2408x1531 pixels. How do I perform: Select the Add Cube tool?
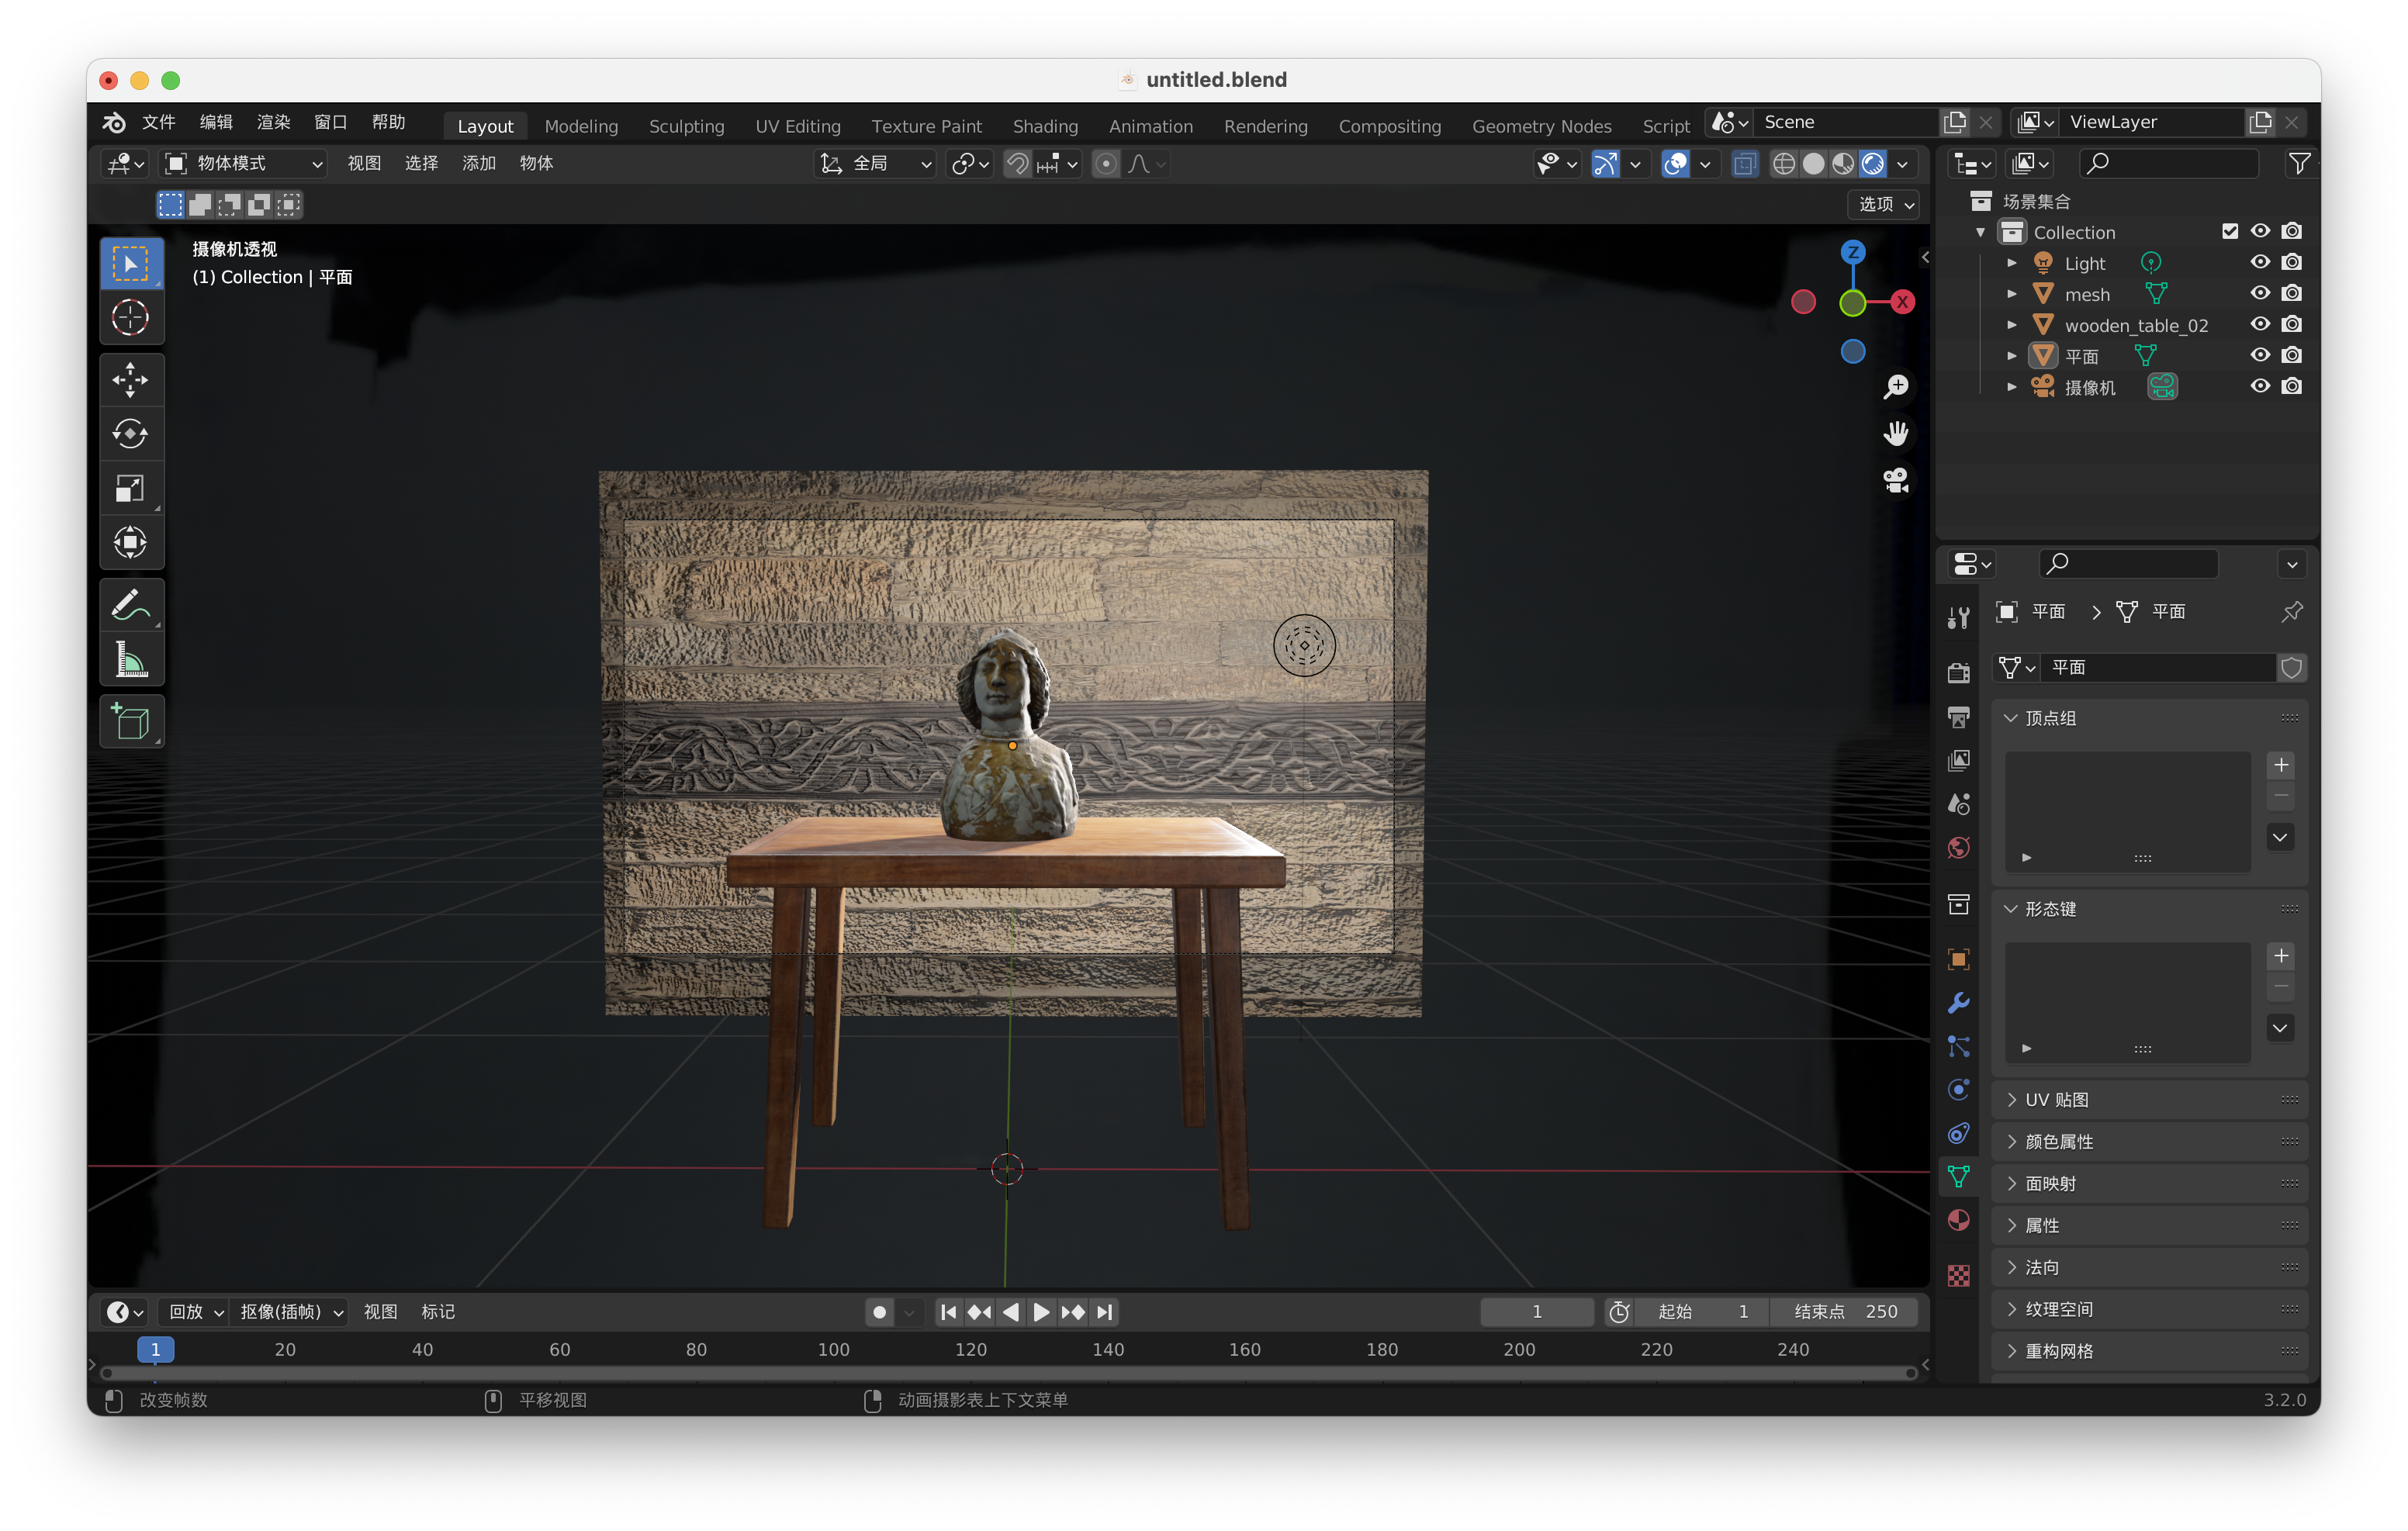tap(131, 721)
